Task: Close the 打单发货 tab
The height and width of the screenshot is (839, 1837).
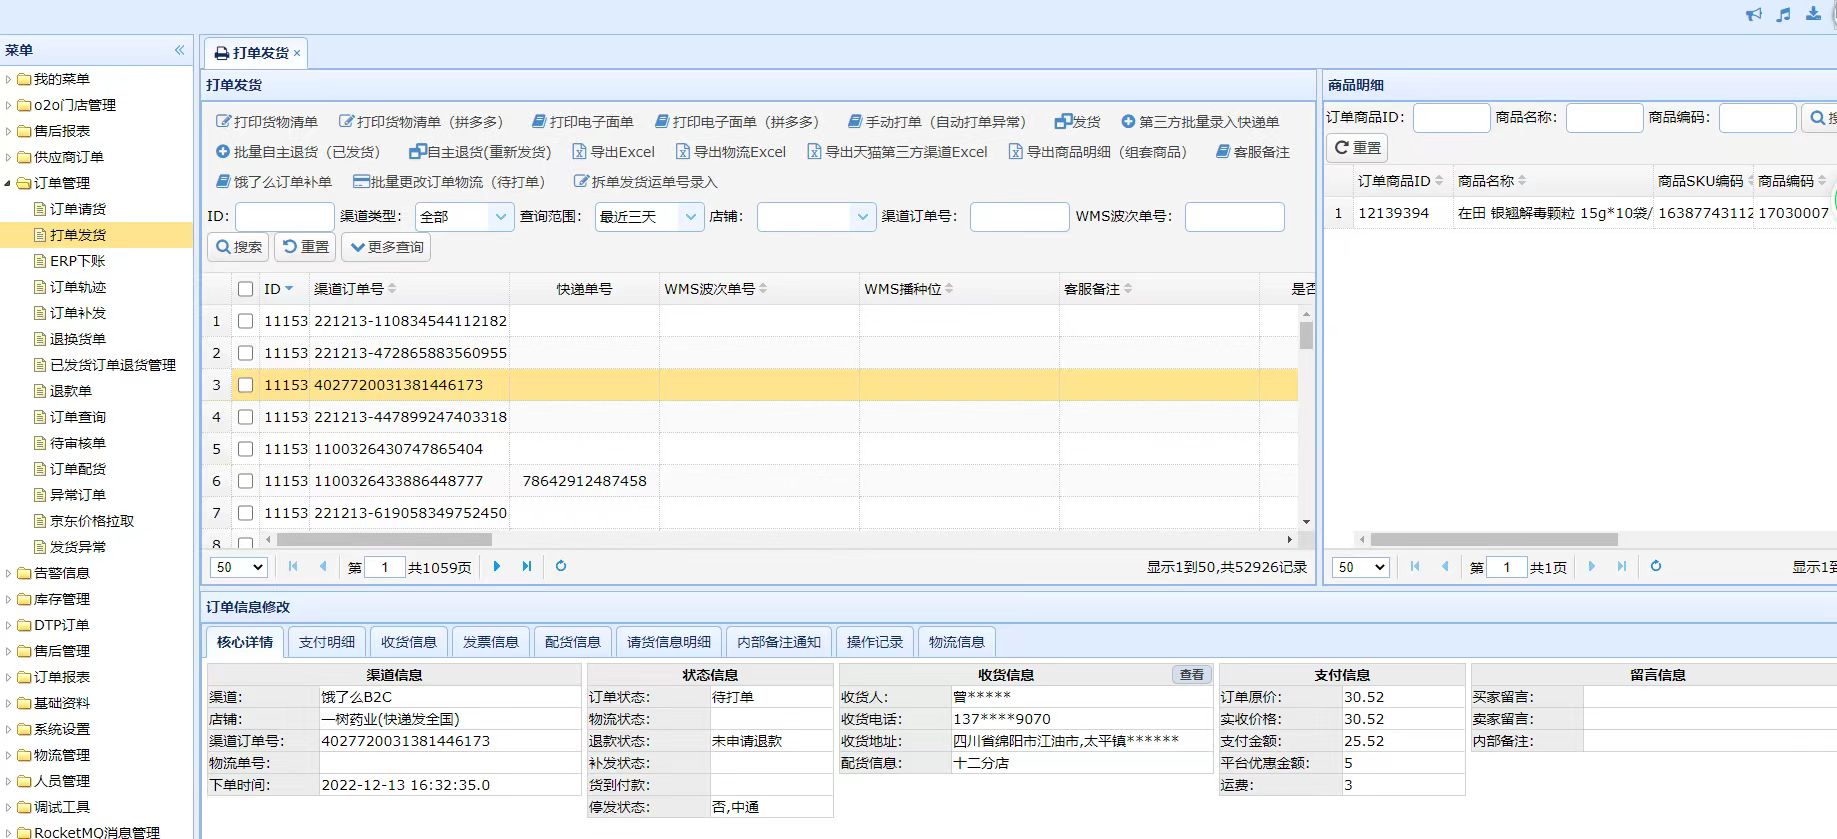Action: tap(297, 53)
